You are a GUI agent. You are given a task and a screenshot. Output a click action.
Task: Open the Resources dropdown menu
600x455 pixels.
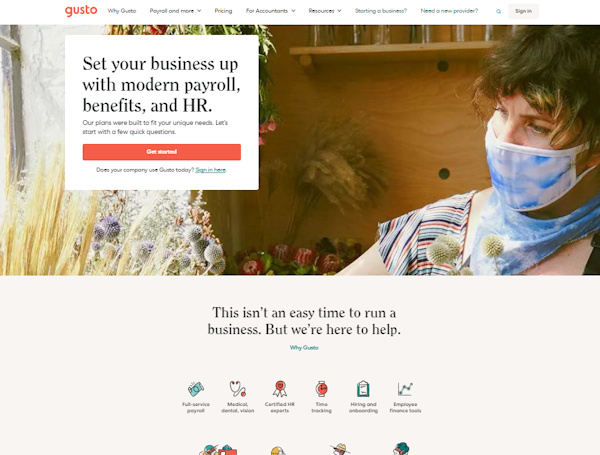click(x=325, y=11)
